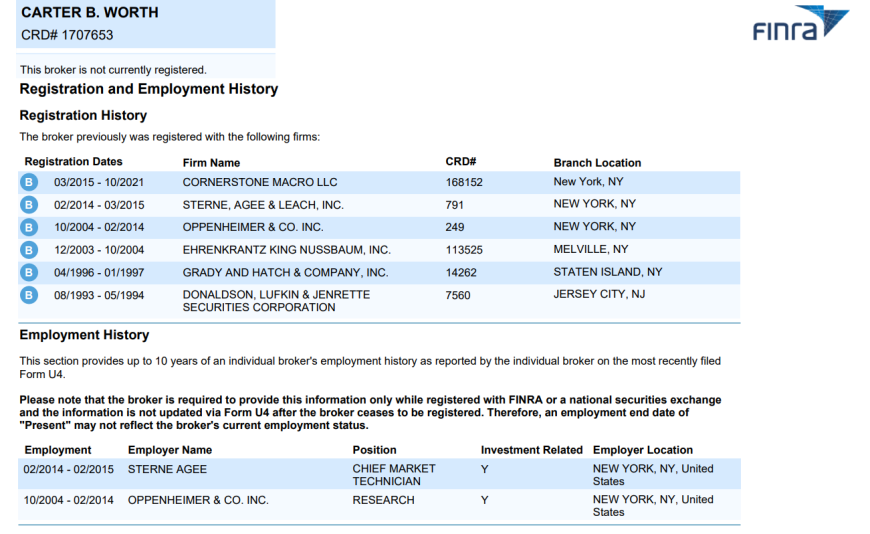Select the dates 03/2015 - 10/2021
This screenshot has width=870, height=534.
pos(99,182)
